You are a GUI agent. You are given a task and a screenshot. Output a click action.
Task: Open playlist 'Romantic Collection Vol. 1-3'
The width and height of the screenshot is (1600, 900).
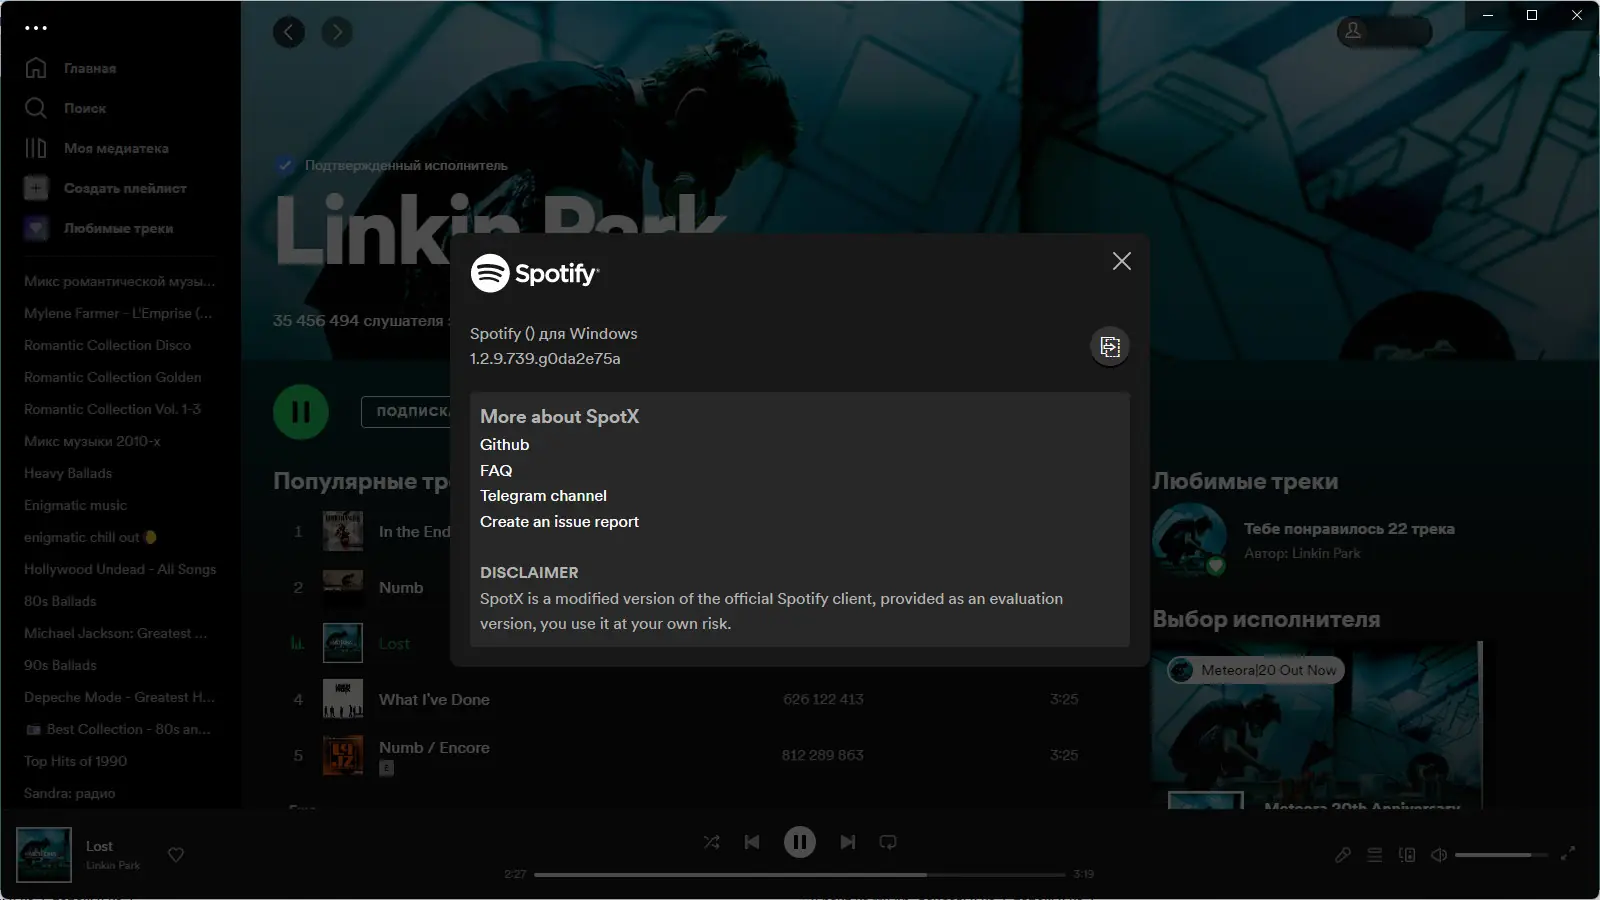112,410
